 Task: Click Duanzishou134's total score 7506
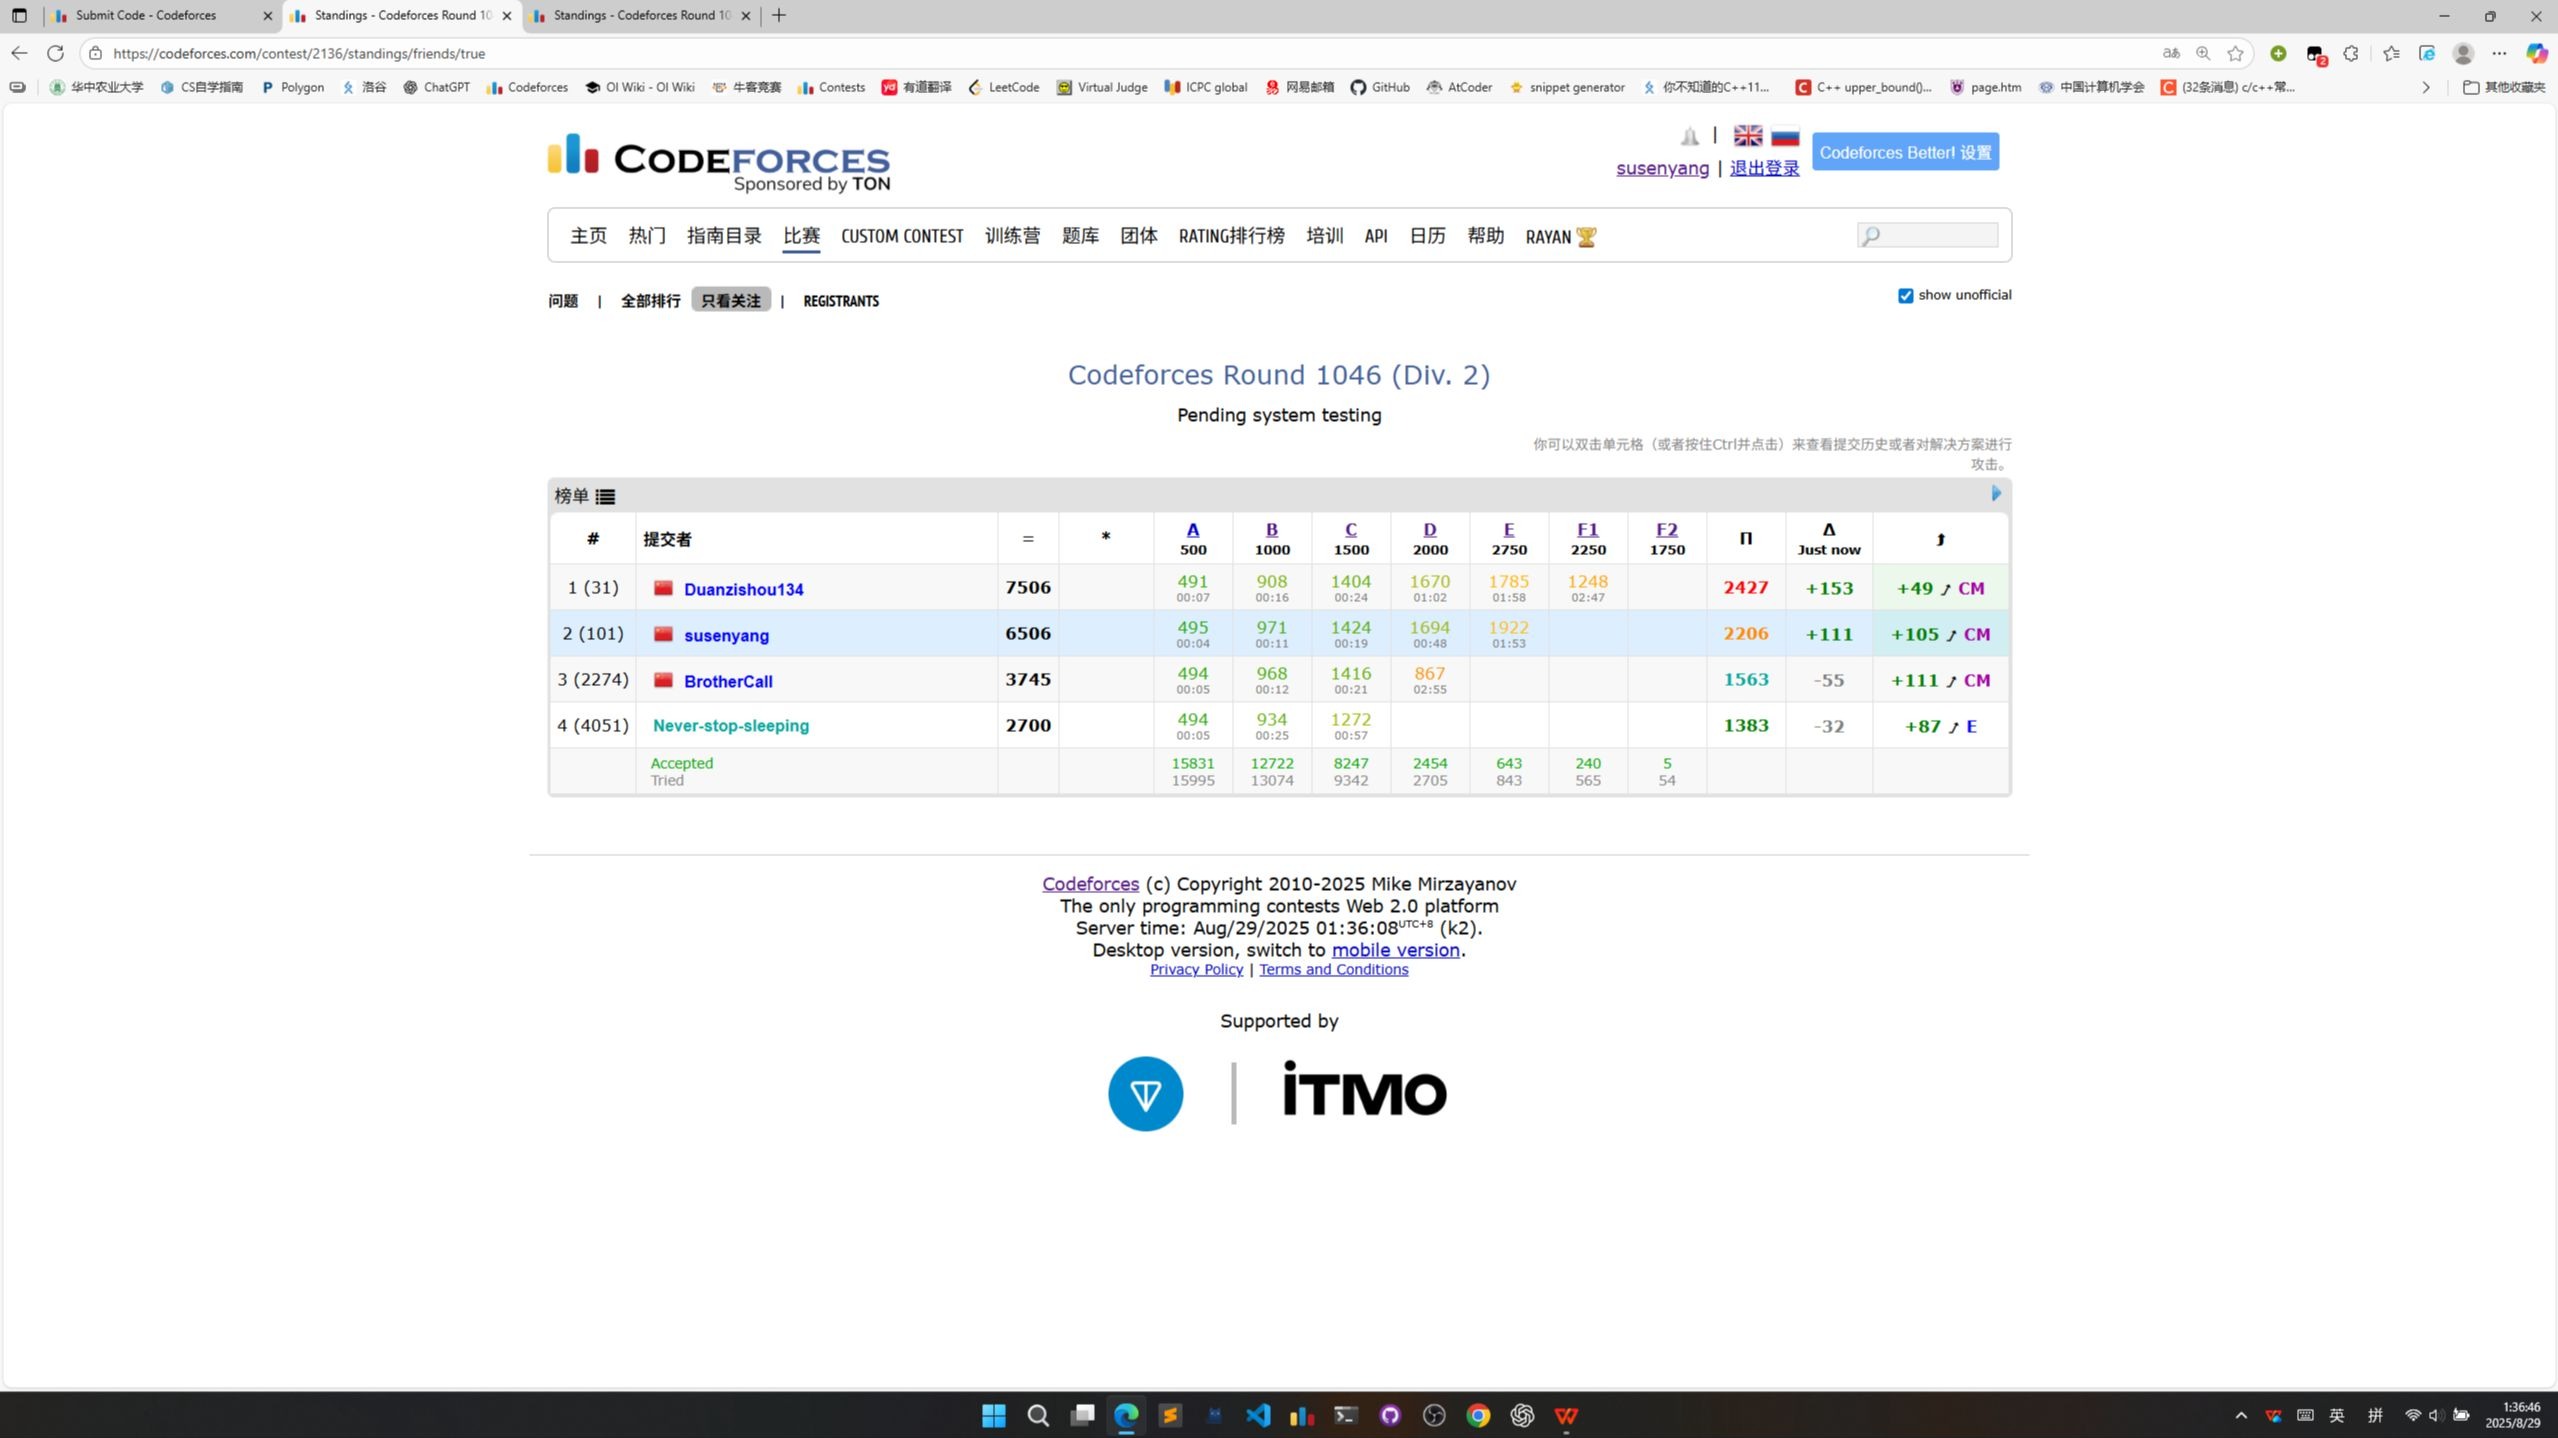1027,588
